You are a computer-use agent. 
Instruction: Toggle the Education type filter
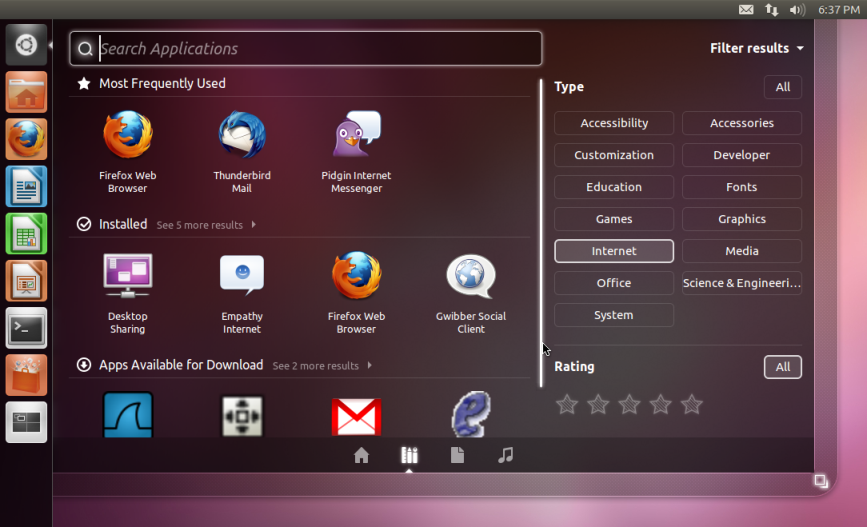click(614, 187)
